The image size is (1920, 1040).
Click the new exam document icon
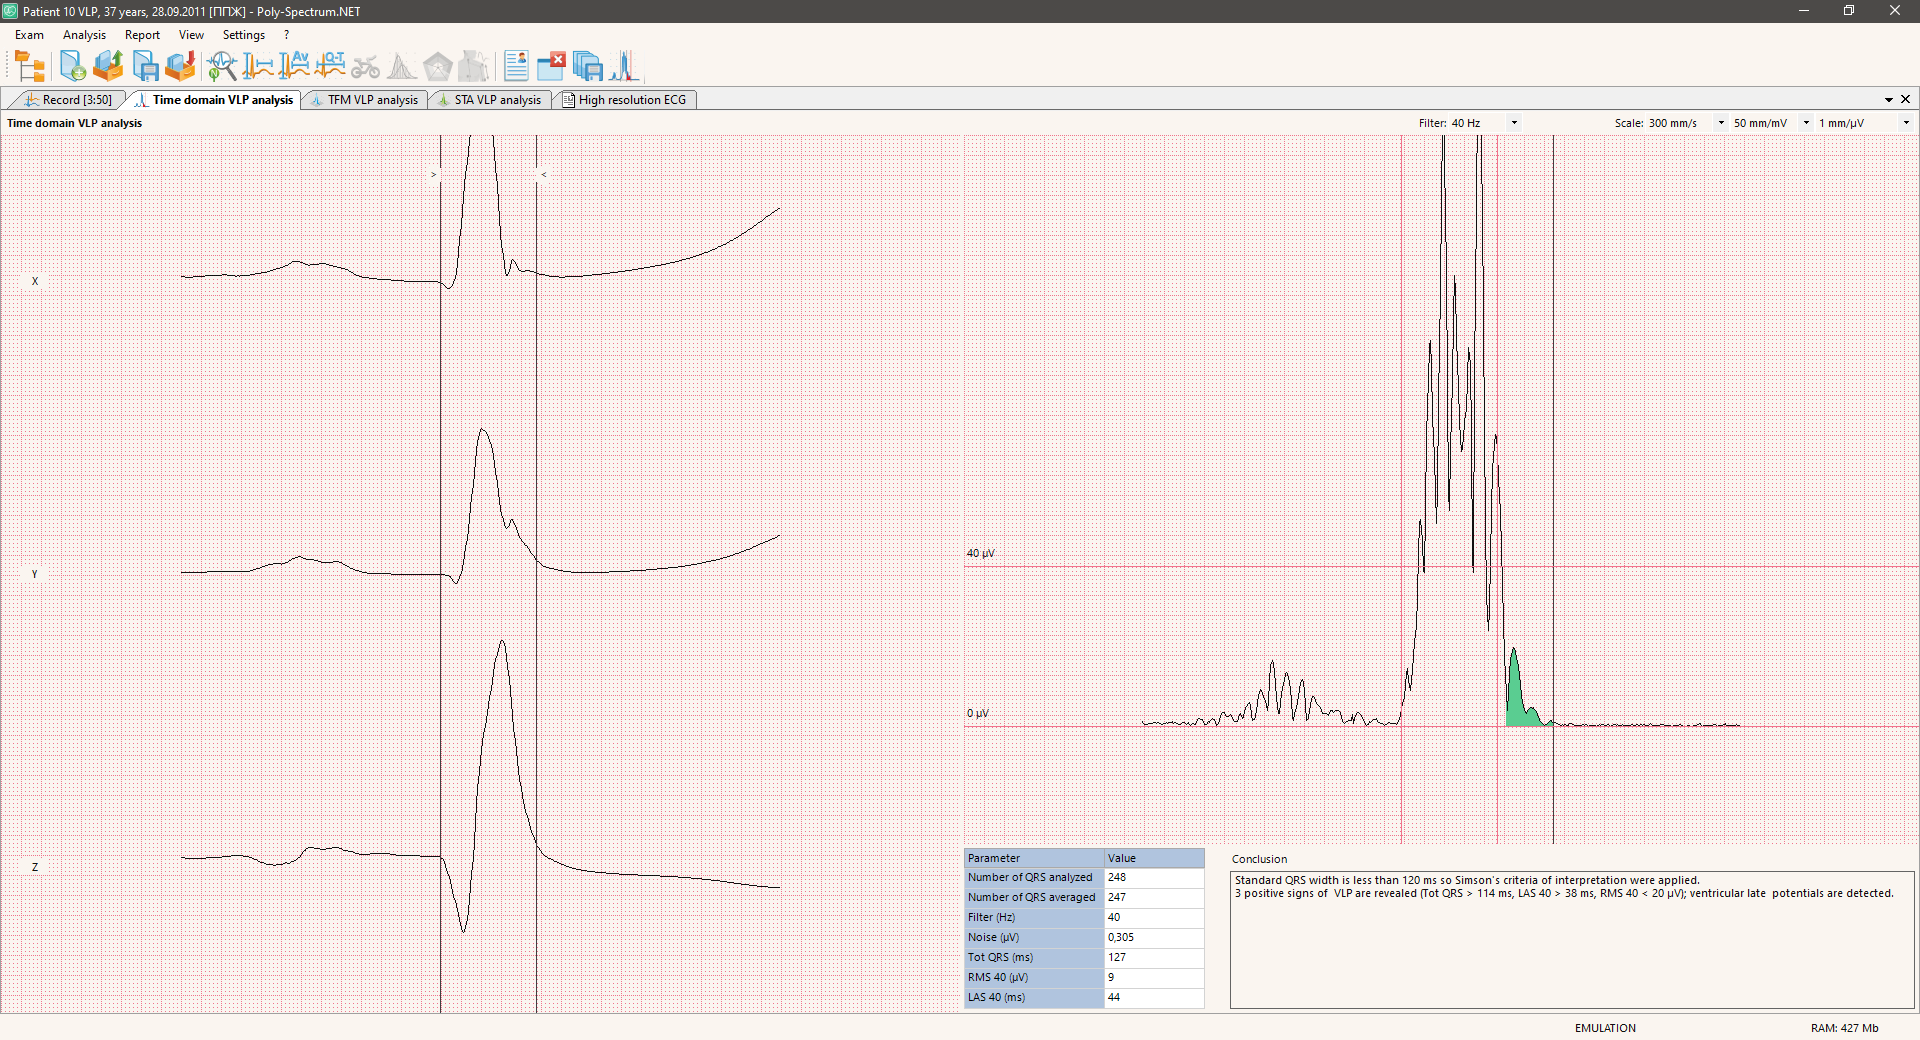tap(72, 67)
